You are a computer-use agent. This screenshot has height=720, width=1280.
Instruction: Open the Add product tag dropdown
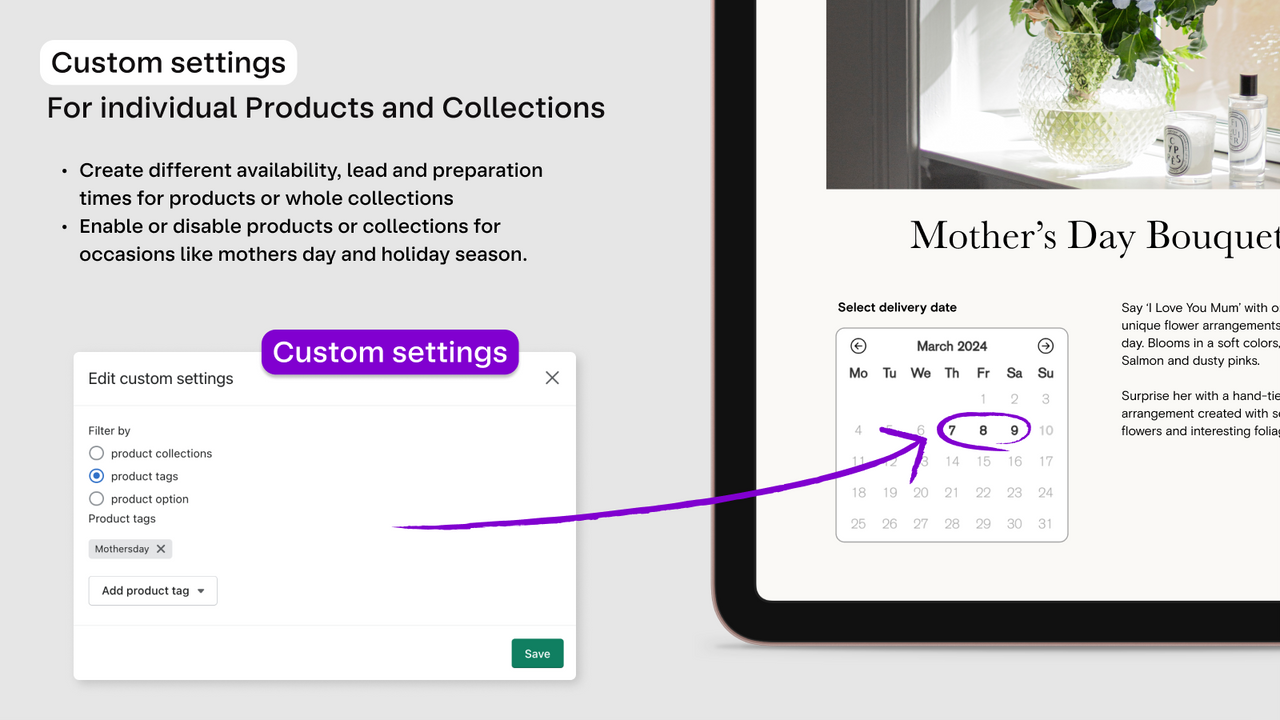[x=152, y=590]
